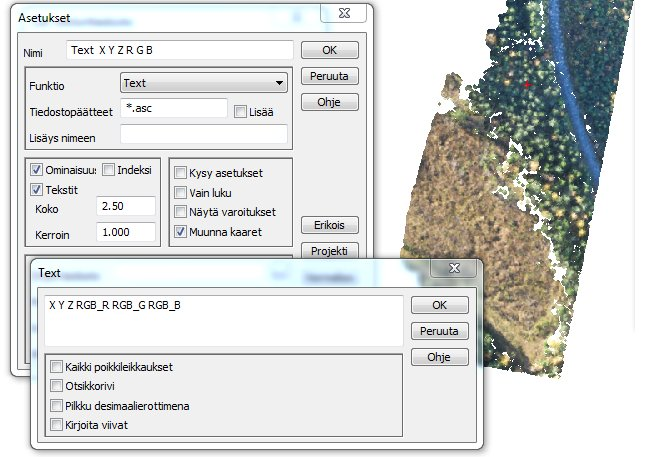658x457 pixels.
Task: Click Peruuta in the Asetukset dialog
Action: (330, 76)
